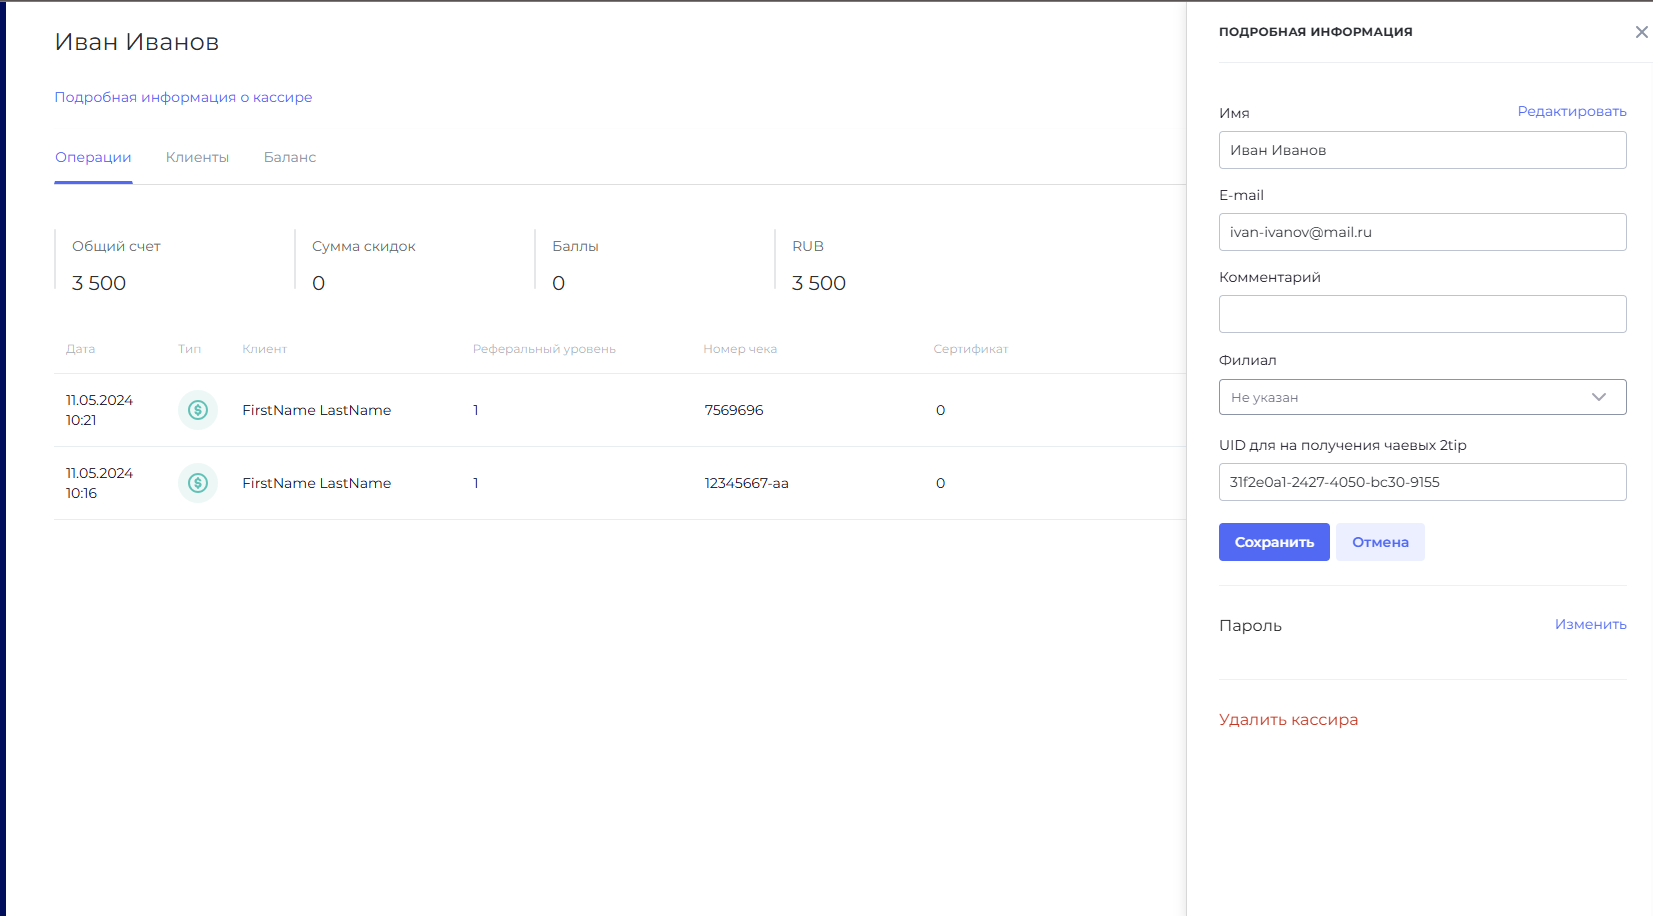
Task: Click Изменить next to Пароль
Action: click(x=1590, y=624)
